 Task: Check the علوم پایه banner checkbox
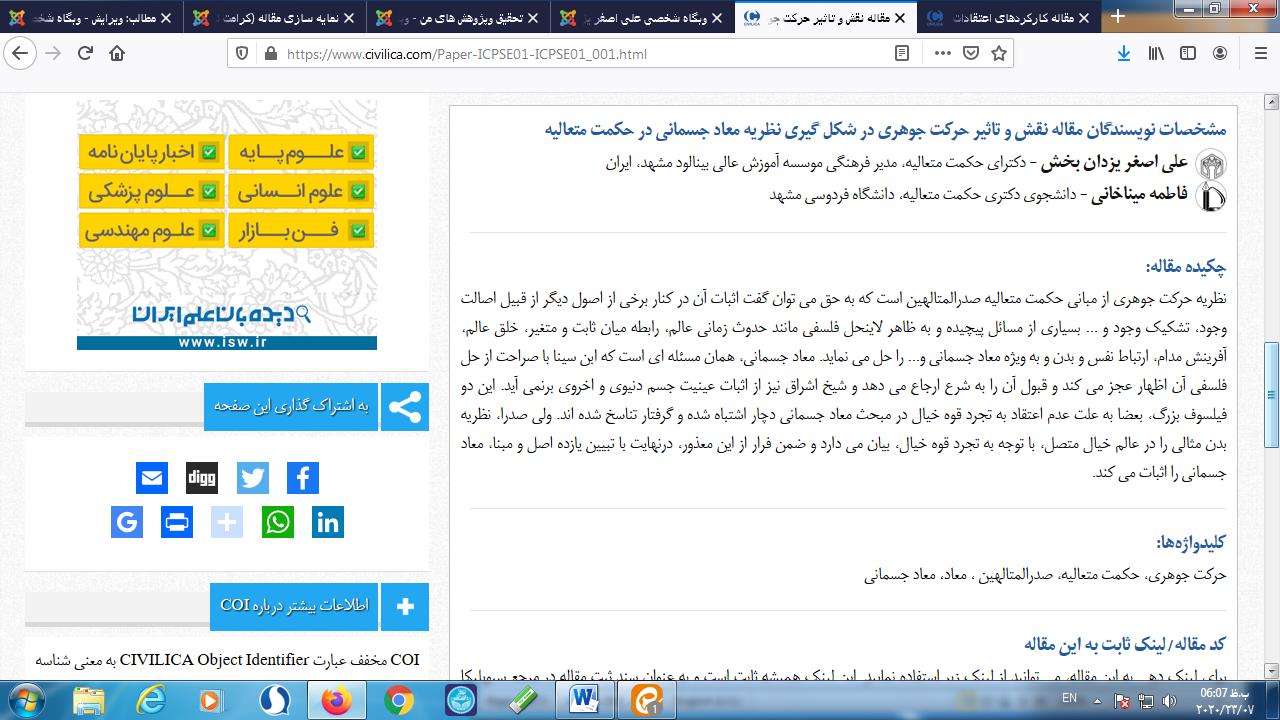[x=358, y=153]
